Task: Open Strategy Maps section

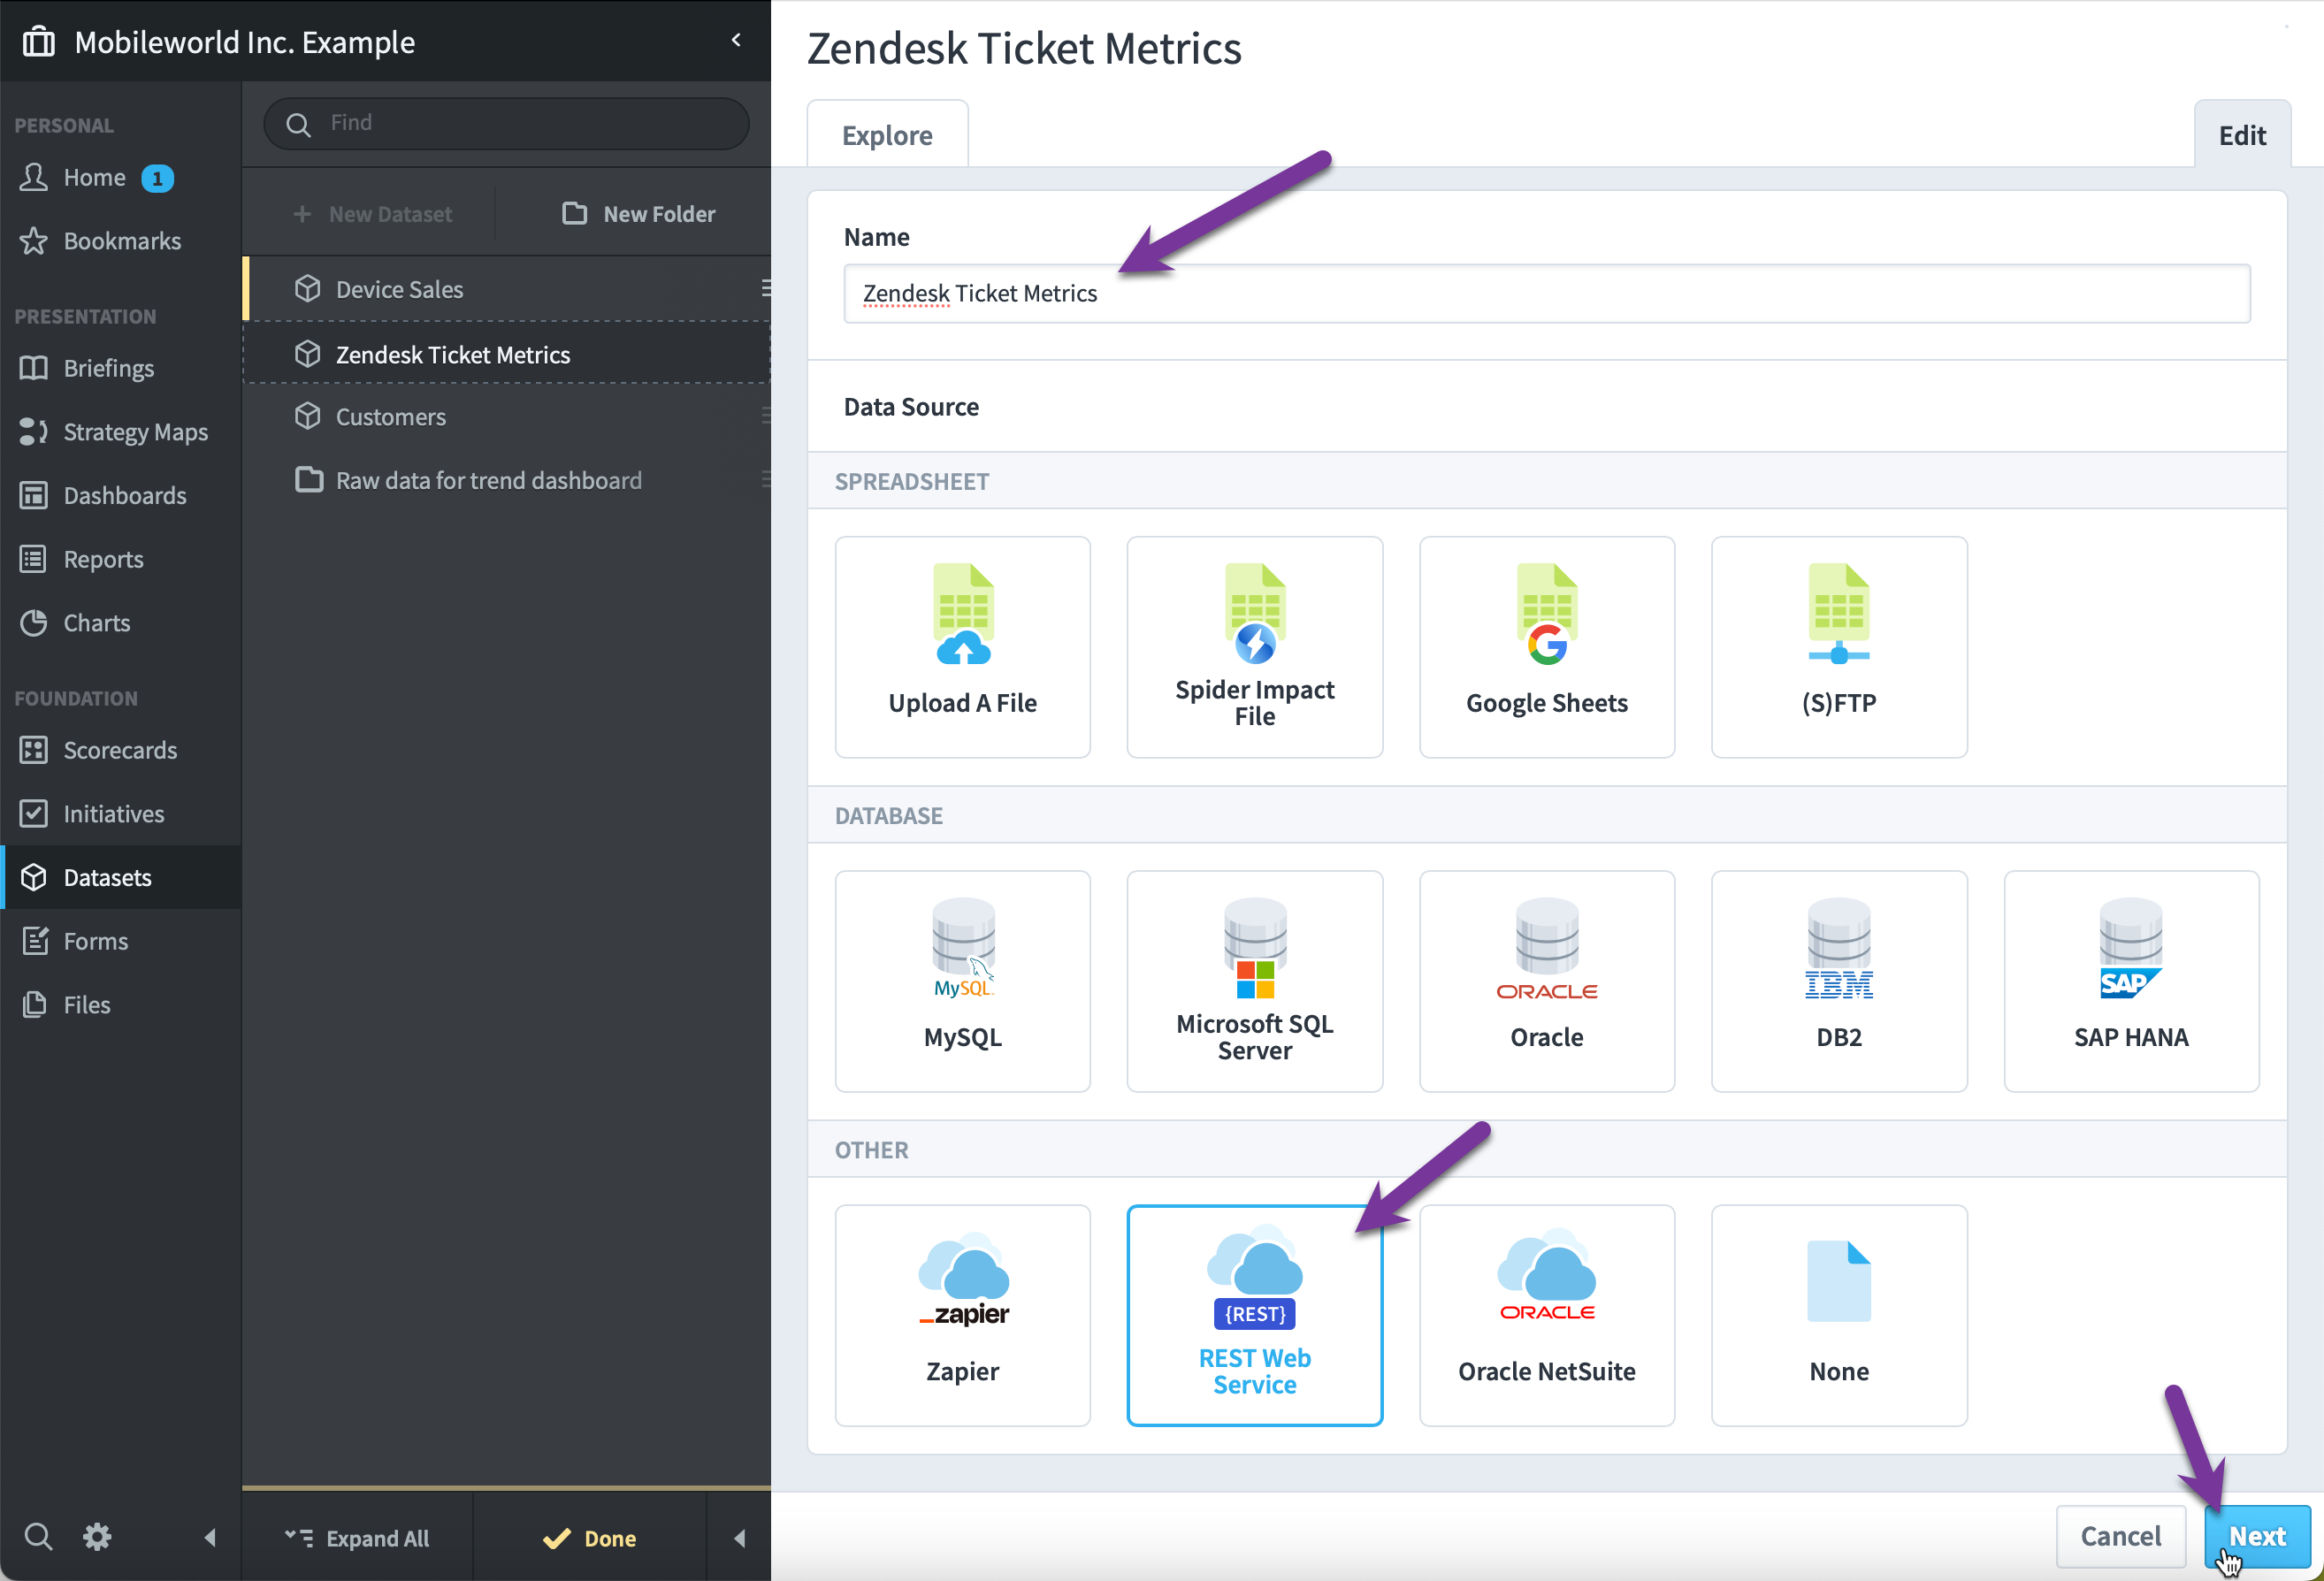Action: 120,432
